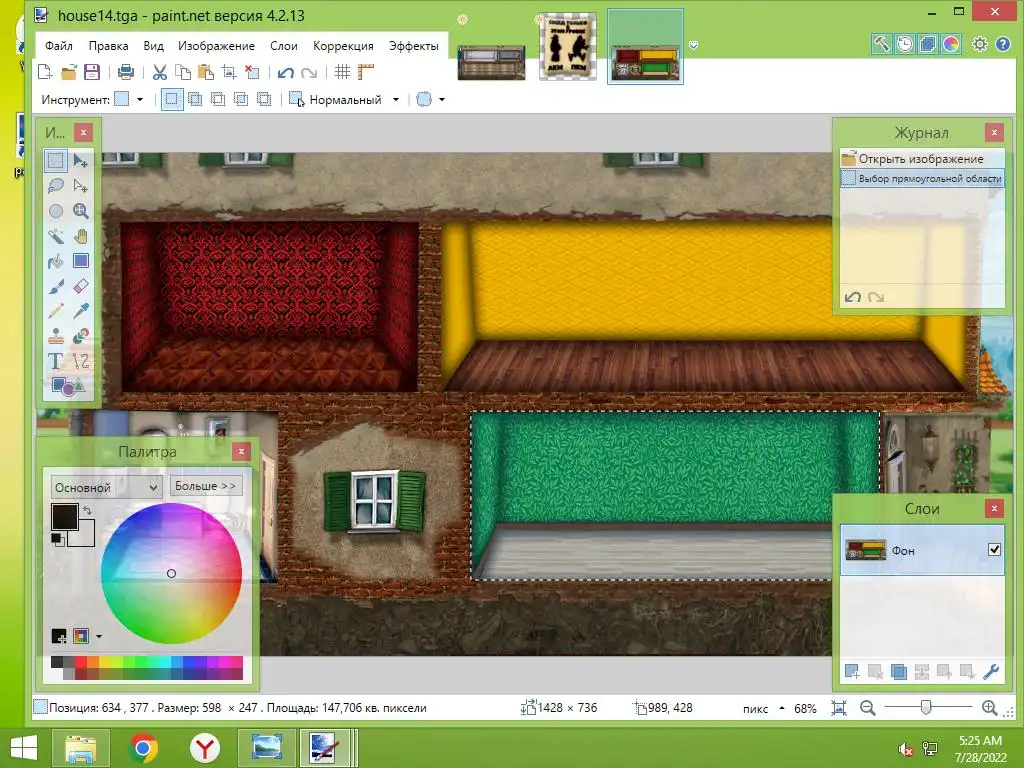The height and width of the screenshot is (768, 1024).
Task: Open the Правка menu
Action: point(108,46)
